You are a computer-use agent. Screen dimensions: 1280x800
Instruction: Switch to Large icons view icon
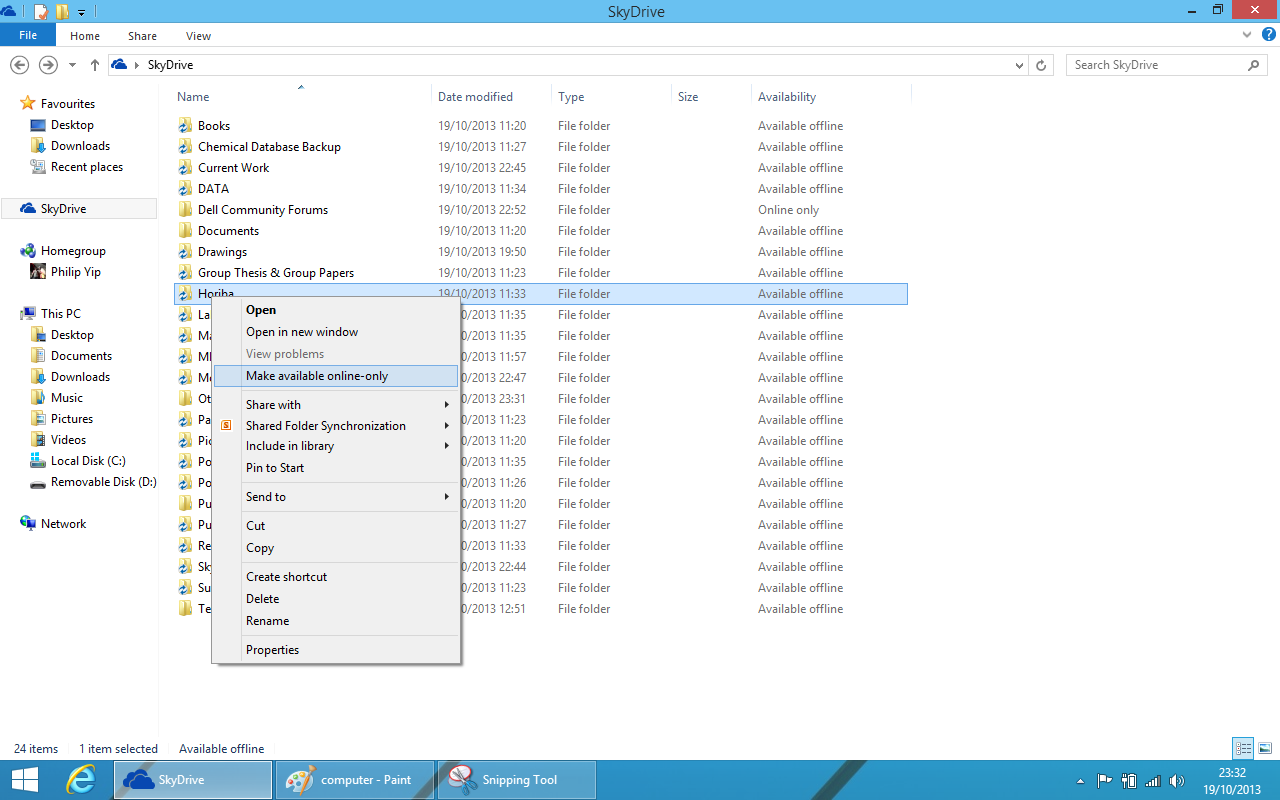1265,748
